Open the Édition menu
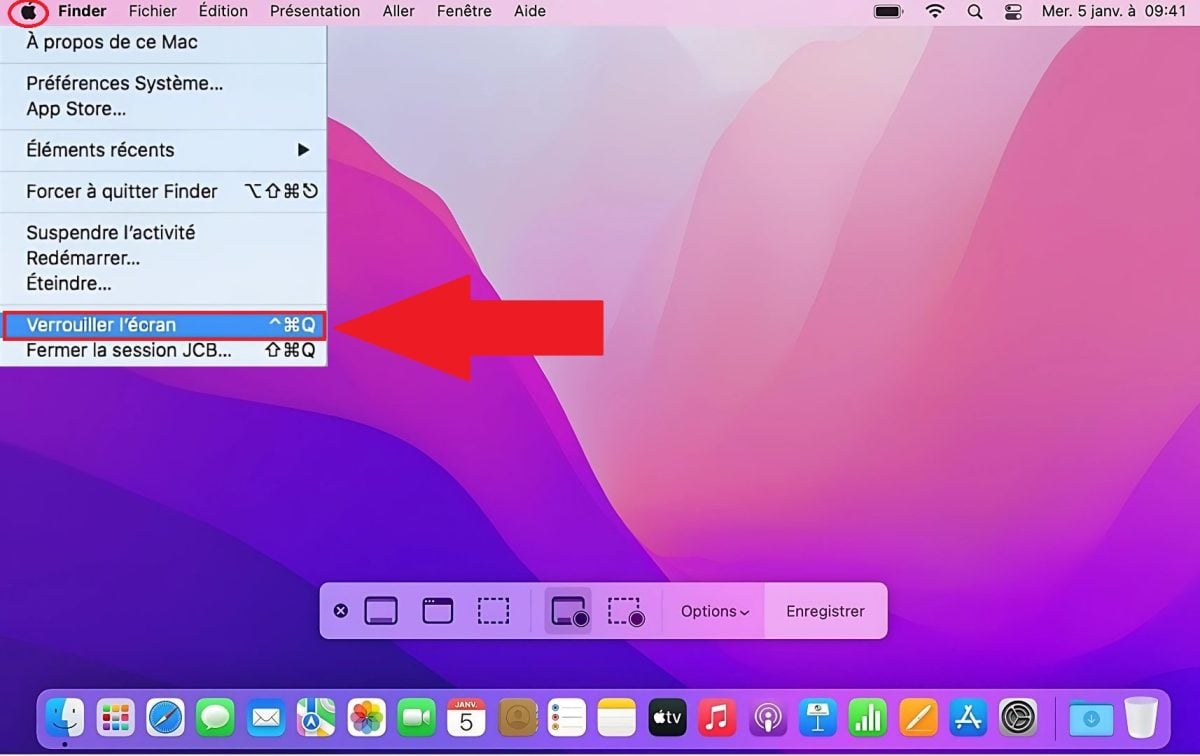This screenshot has width=1200, height=756. (x=223, y=12)
